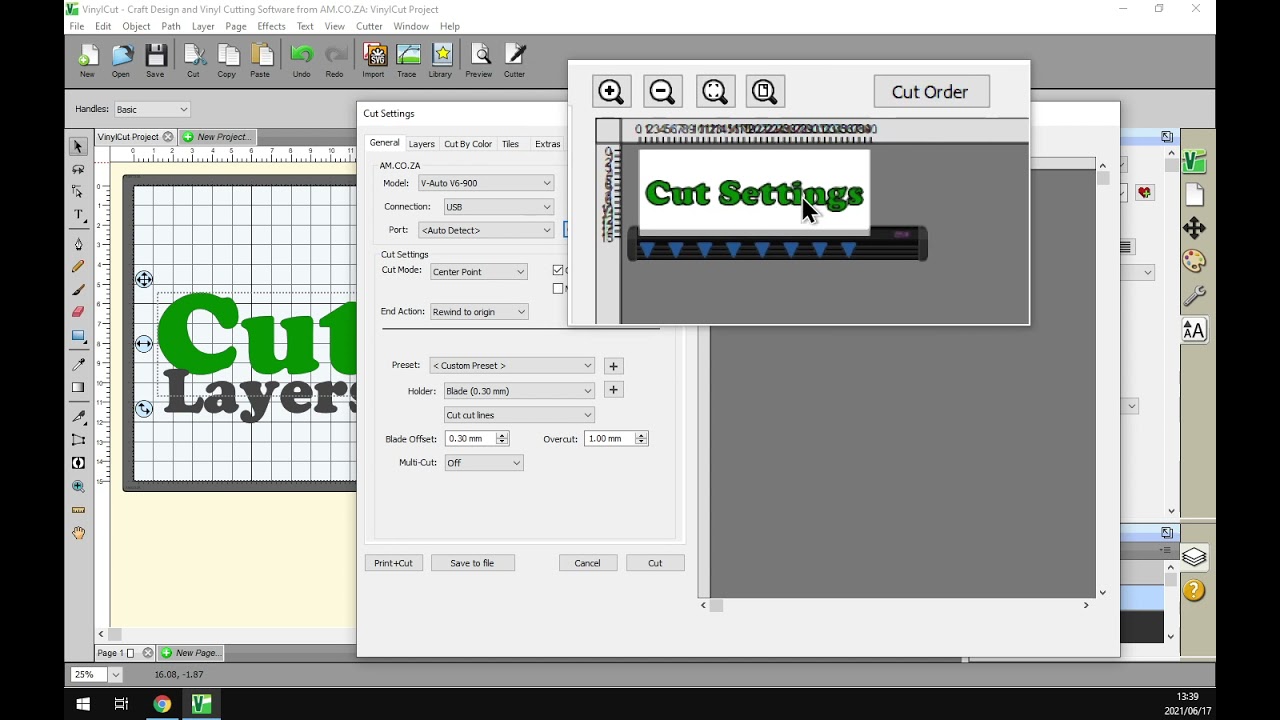This screenshot has height=720, width=1280.
Task: Open the Preset Custom Preset dropdown
Action: click(512, 366)
